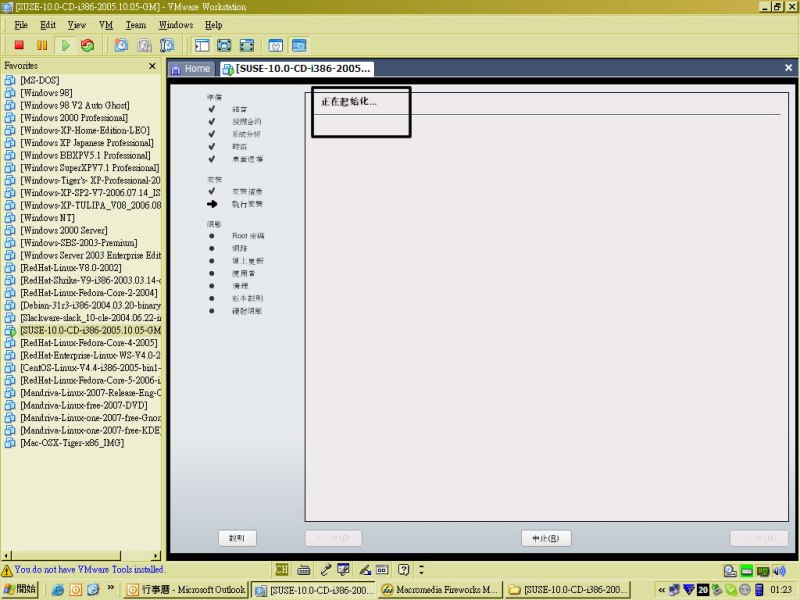Switch to the Home tab

[192, 69]
